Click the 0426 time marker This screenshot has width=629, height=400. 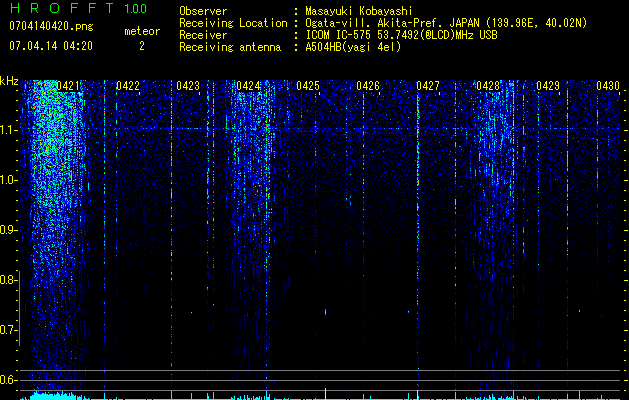coord(368,86)
